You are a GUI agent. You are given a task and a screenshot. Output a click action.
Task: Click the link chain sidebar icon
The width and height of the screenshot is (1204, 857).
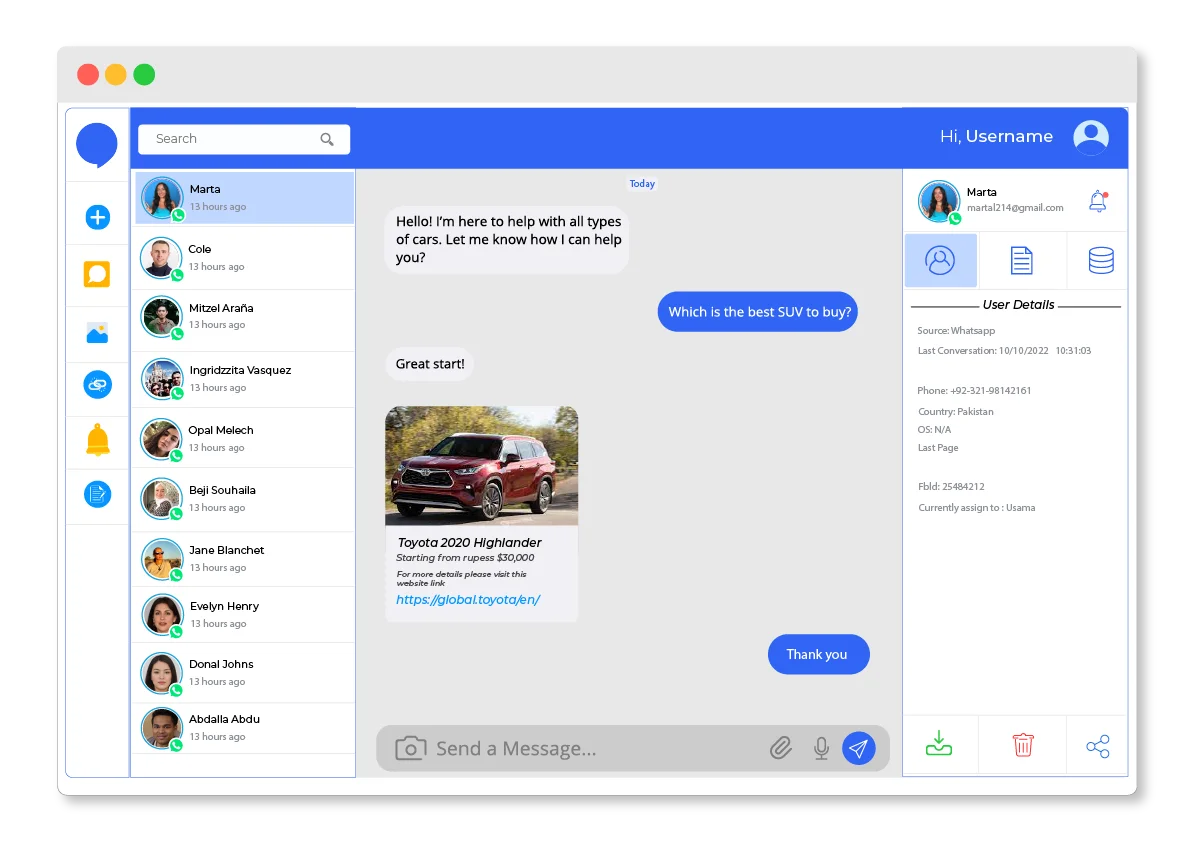point(97,384)
